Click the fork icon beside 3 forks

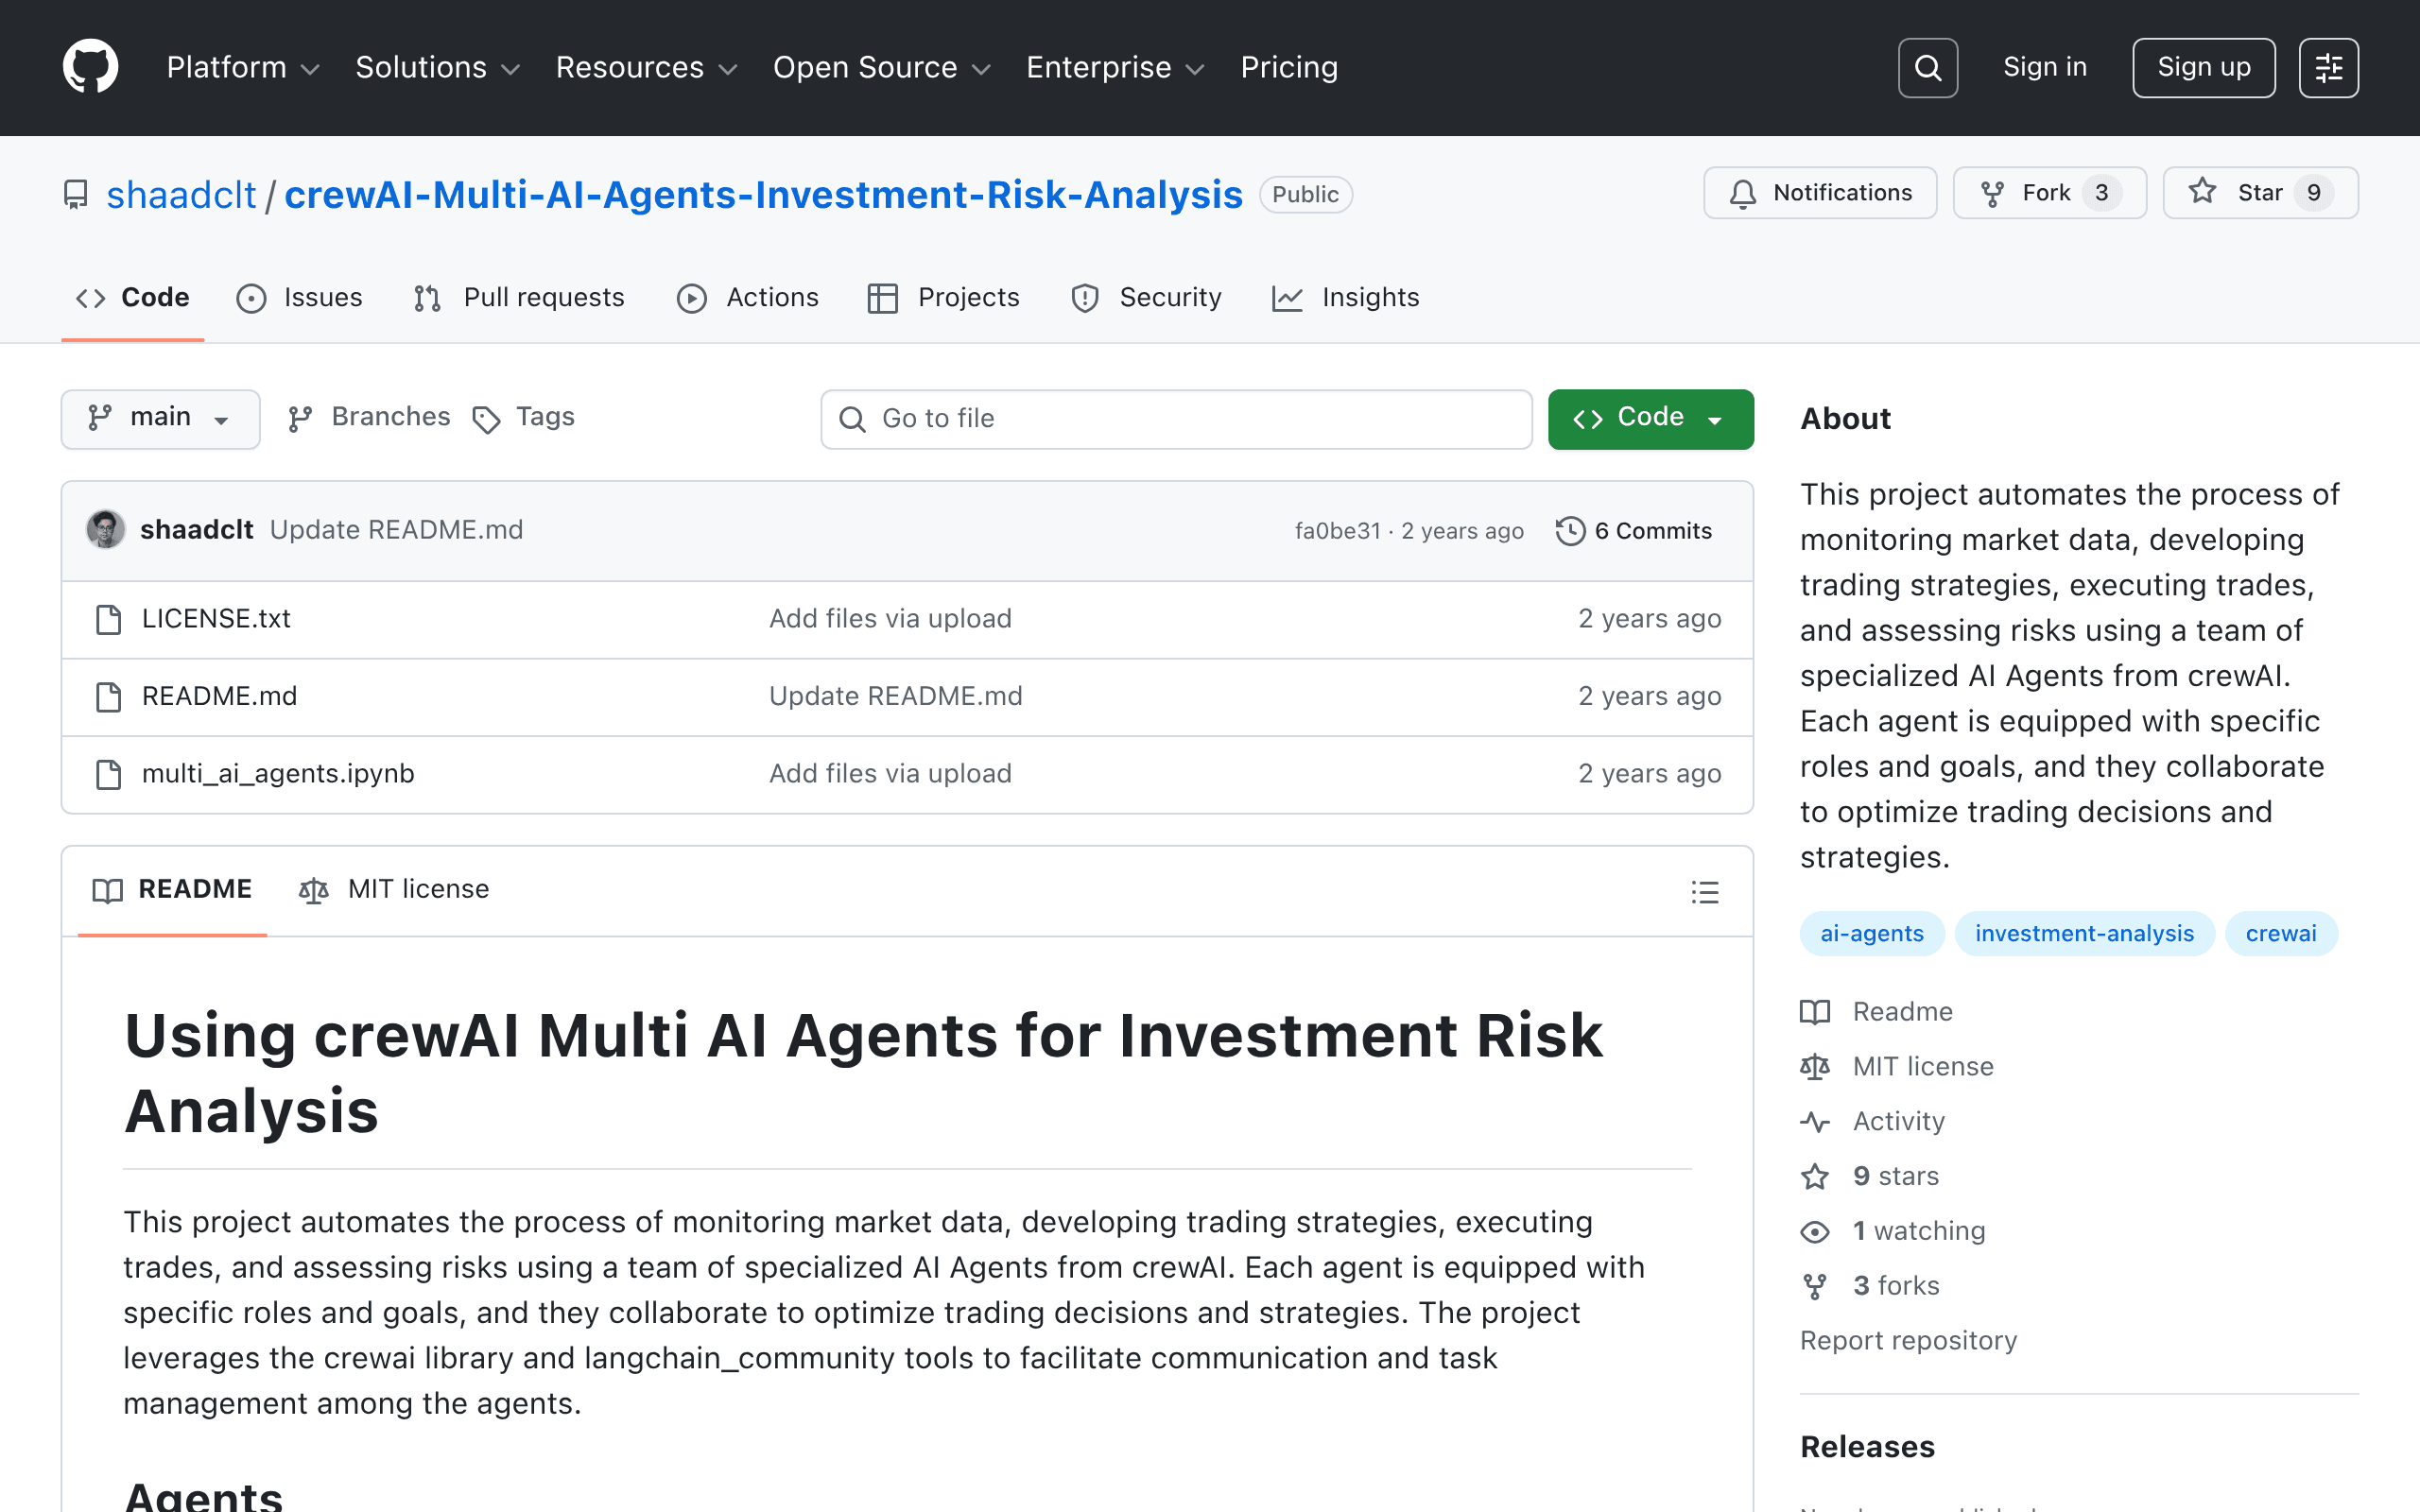tap(1815, 1287)
